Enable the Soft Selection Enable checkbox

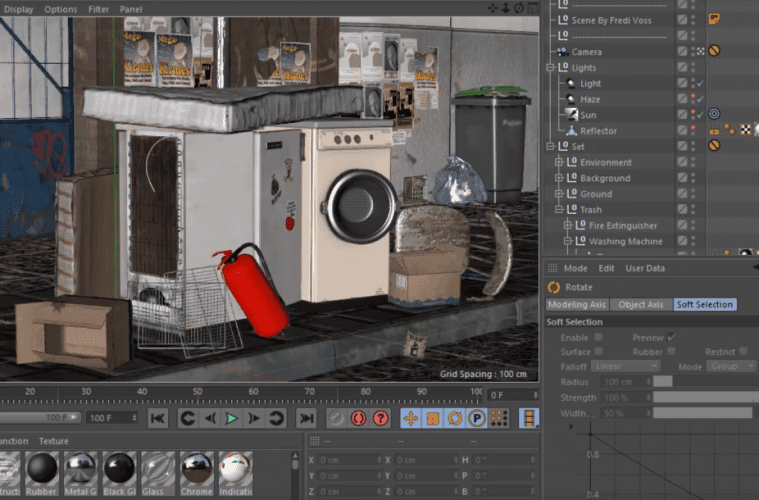pyautogui.click(x=599, y=338)
